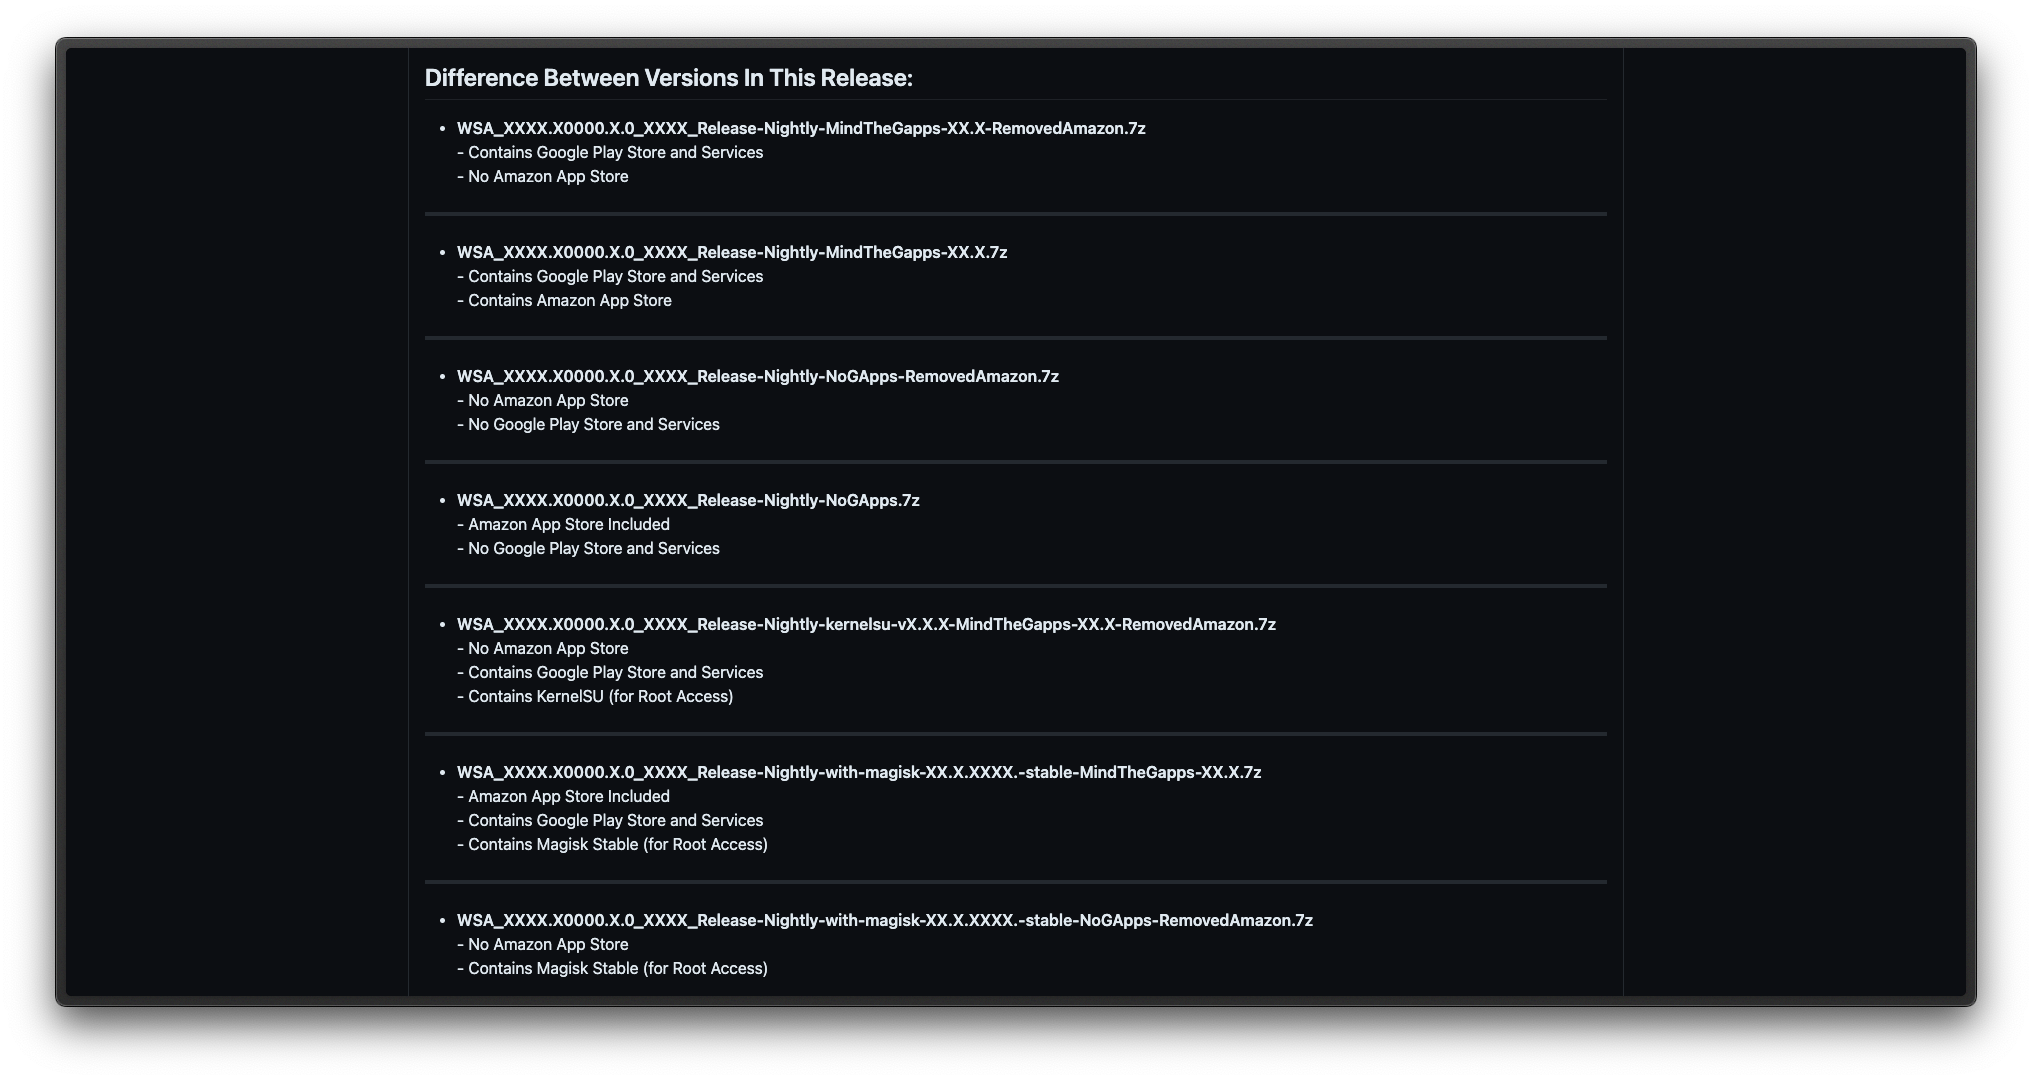Click 'No Amazon App Store' under the first entry

point(542,176)
